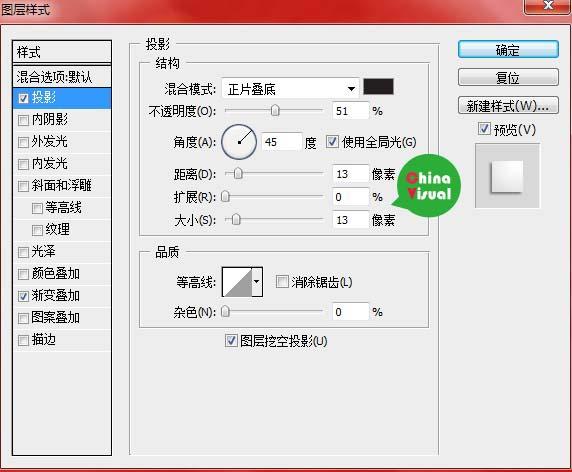Click the 杂色 noise slider handle
Screen dimensions: 572x472
pos(225,312)
